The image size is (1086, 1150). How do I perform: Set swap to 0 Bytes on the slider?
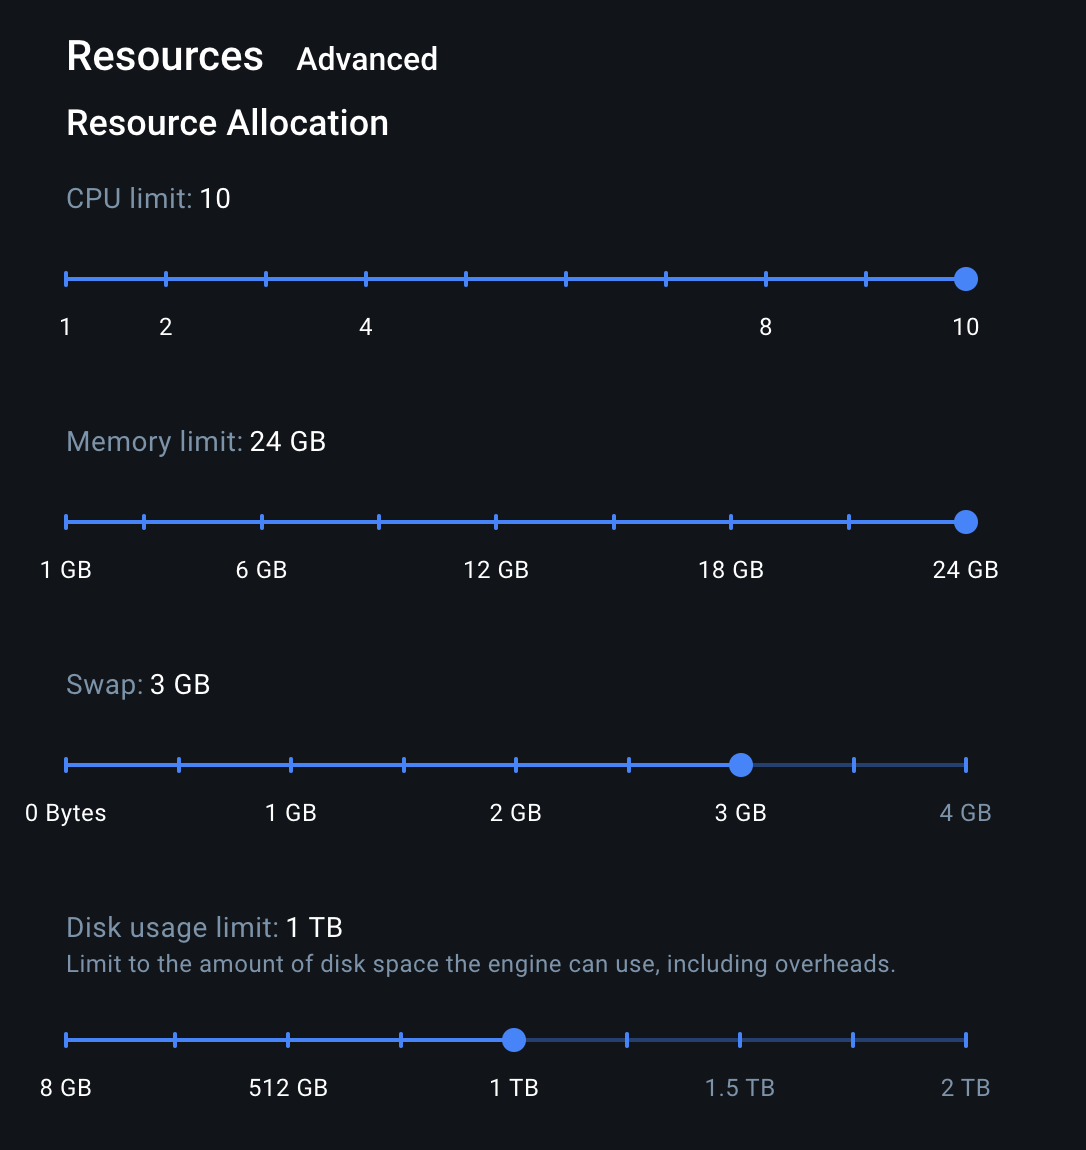(66, 765)
